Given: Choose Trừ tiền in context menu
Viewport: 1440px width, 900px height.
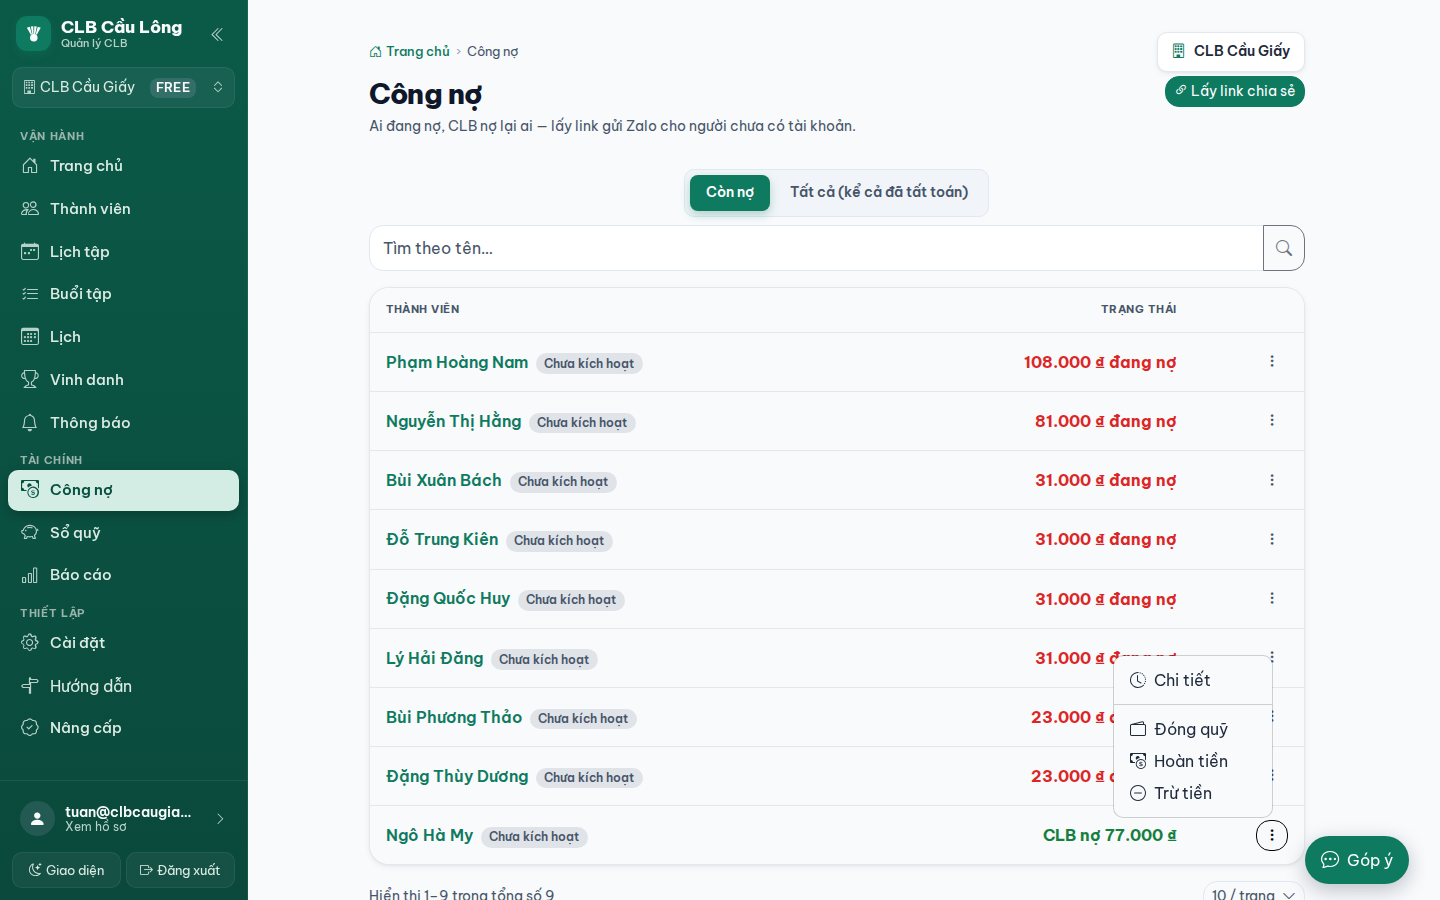Looking at the screenshot, I should (1193, 793).
